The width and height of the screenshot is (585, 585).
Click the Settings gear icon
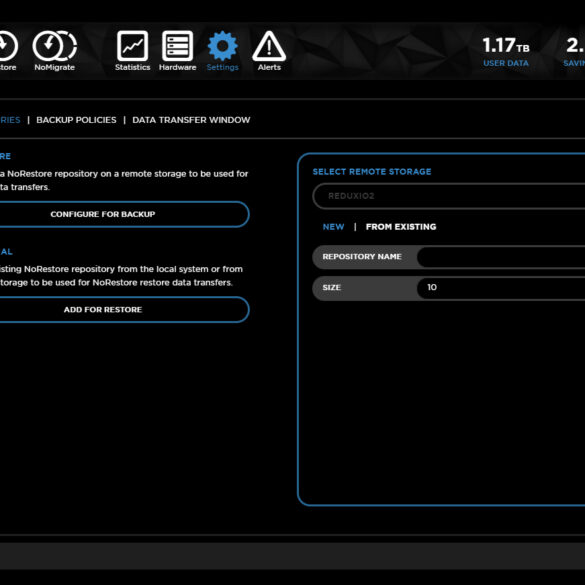(x=222, y=46)
